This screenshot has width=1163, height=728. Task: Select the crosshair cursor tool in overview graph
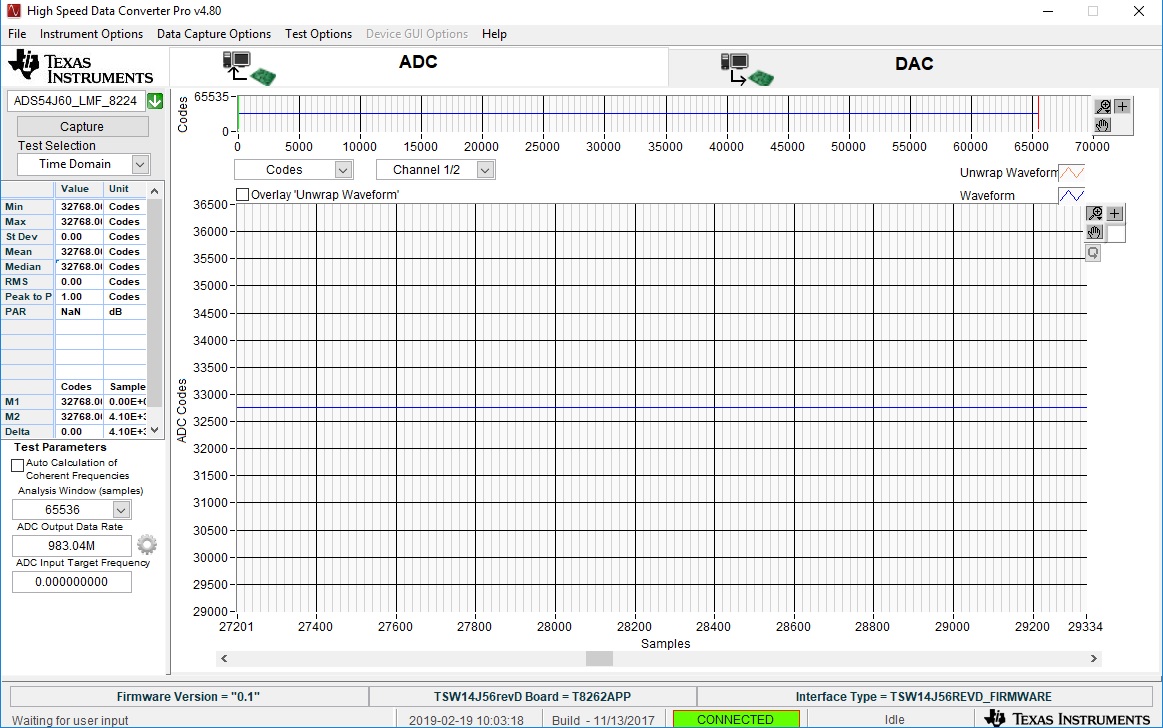1122,107
